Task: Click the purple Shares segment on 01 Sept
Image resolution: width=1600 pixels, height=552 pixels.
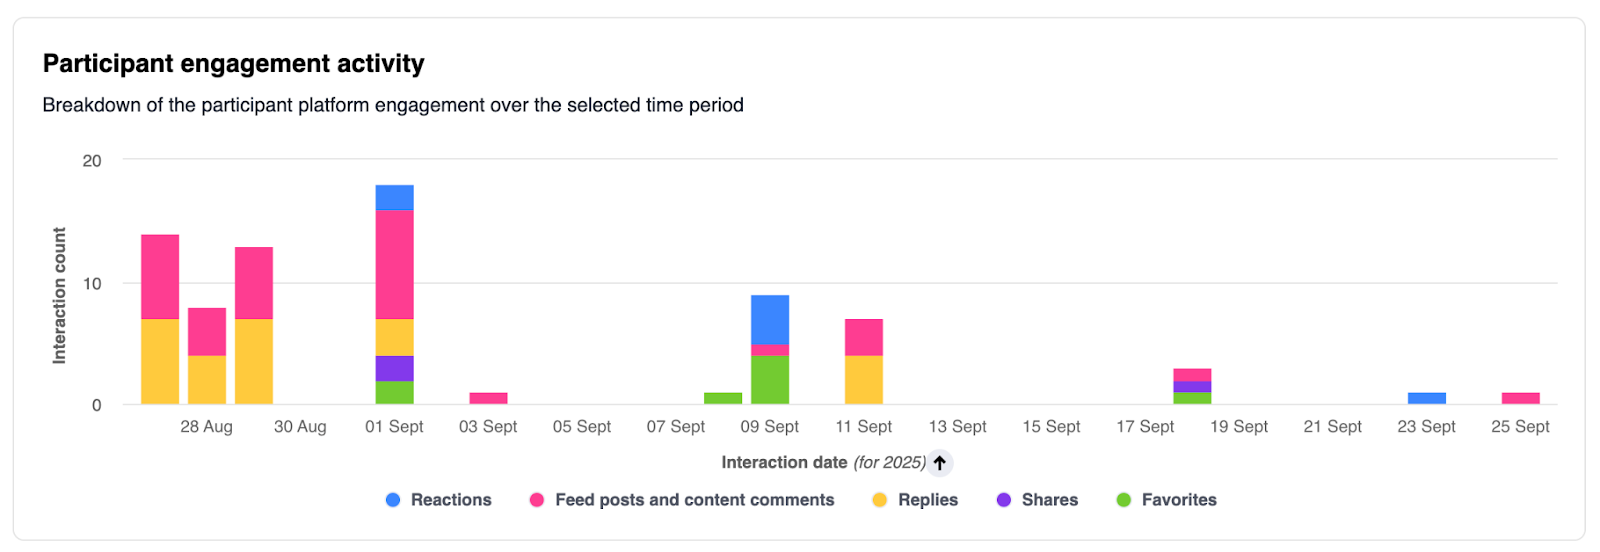Action: point(394,368)
